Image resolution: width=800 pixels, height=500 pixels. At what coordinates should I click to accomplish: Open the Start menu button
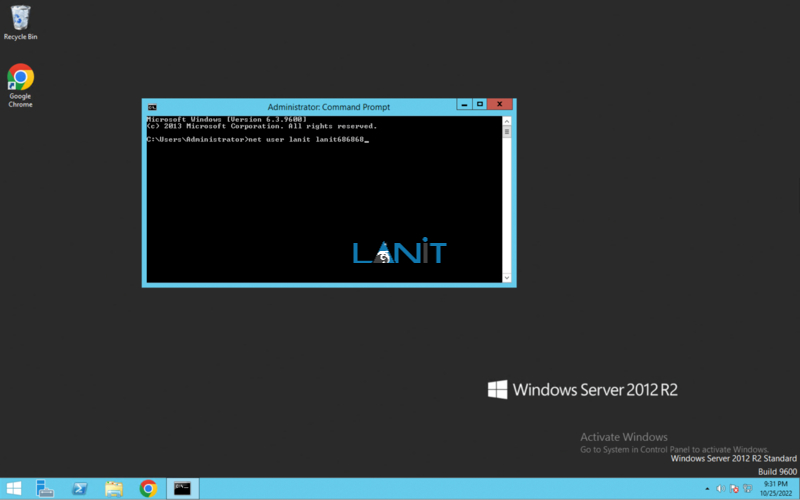pyautogui.click(x=14, y=488)
